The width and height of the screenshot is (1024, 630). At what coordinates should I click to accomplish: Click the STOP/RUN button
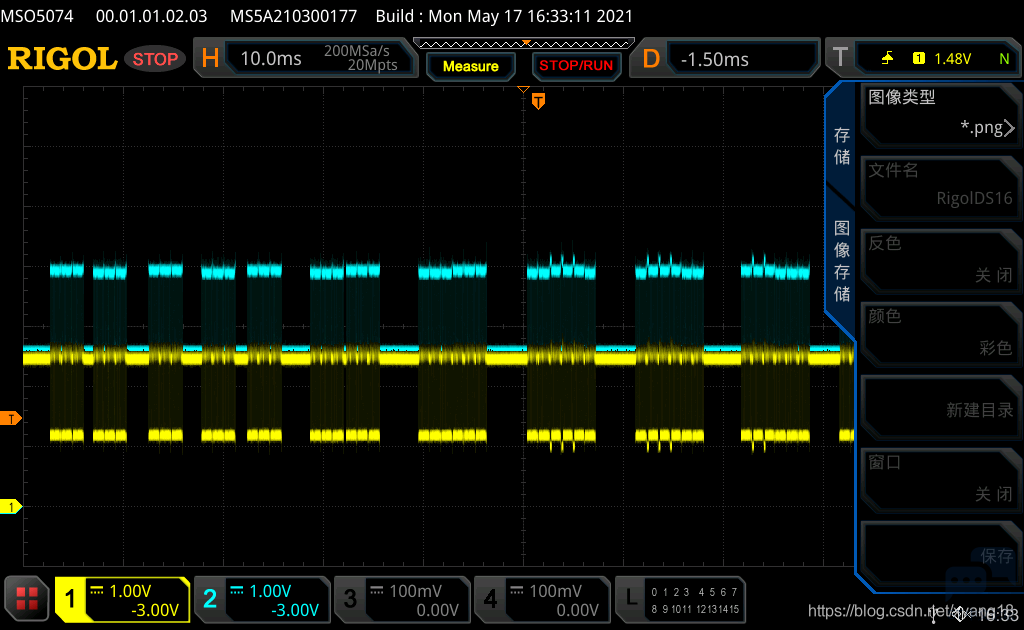576,66
